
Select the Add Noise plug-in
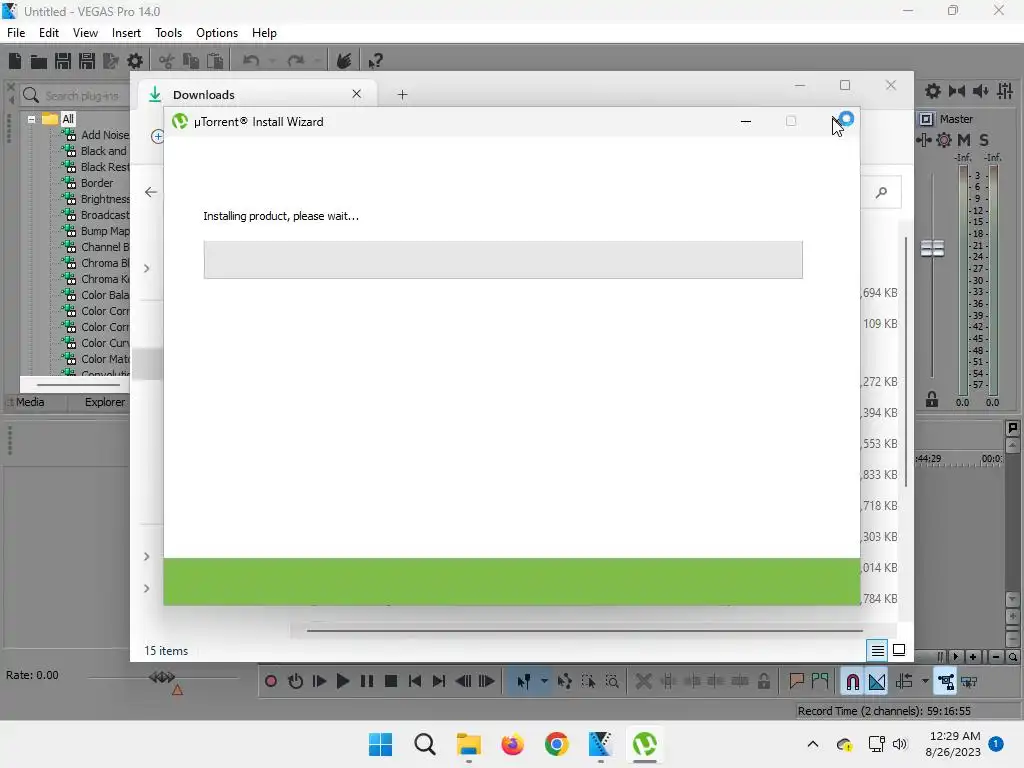104,135
